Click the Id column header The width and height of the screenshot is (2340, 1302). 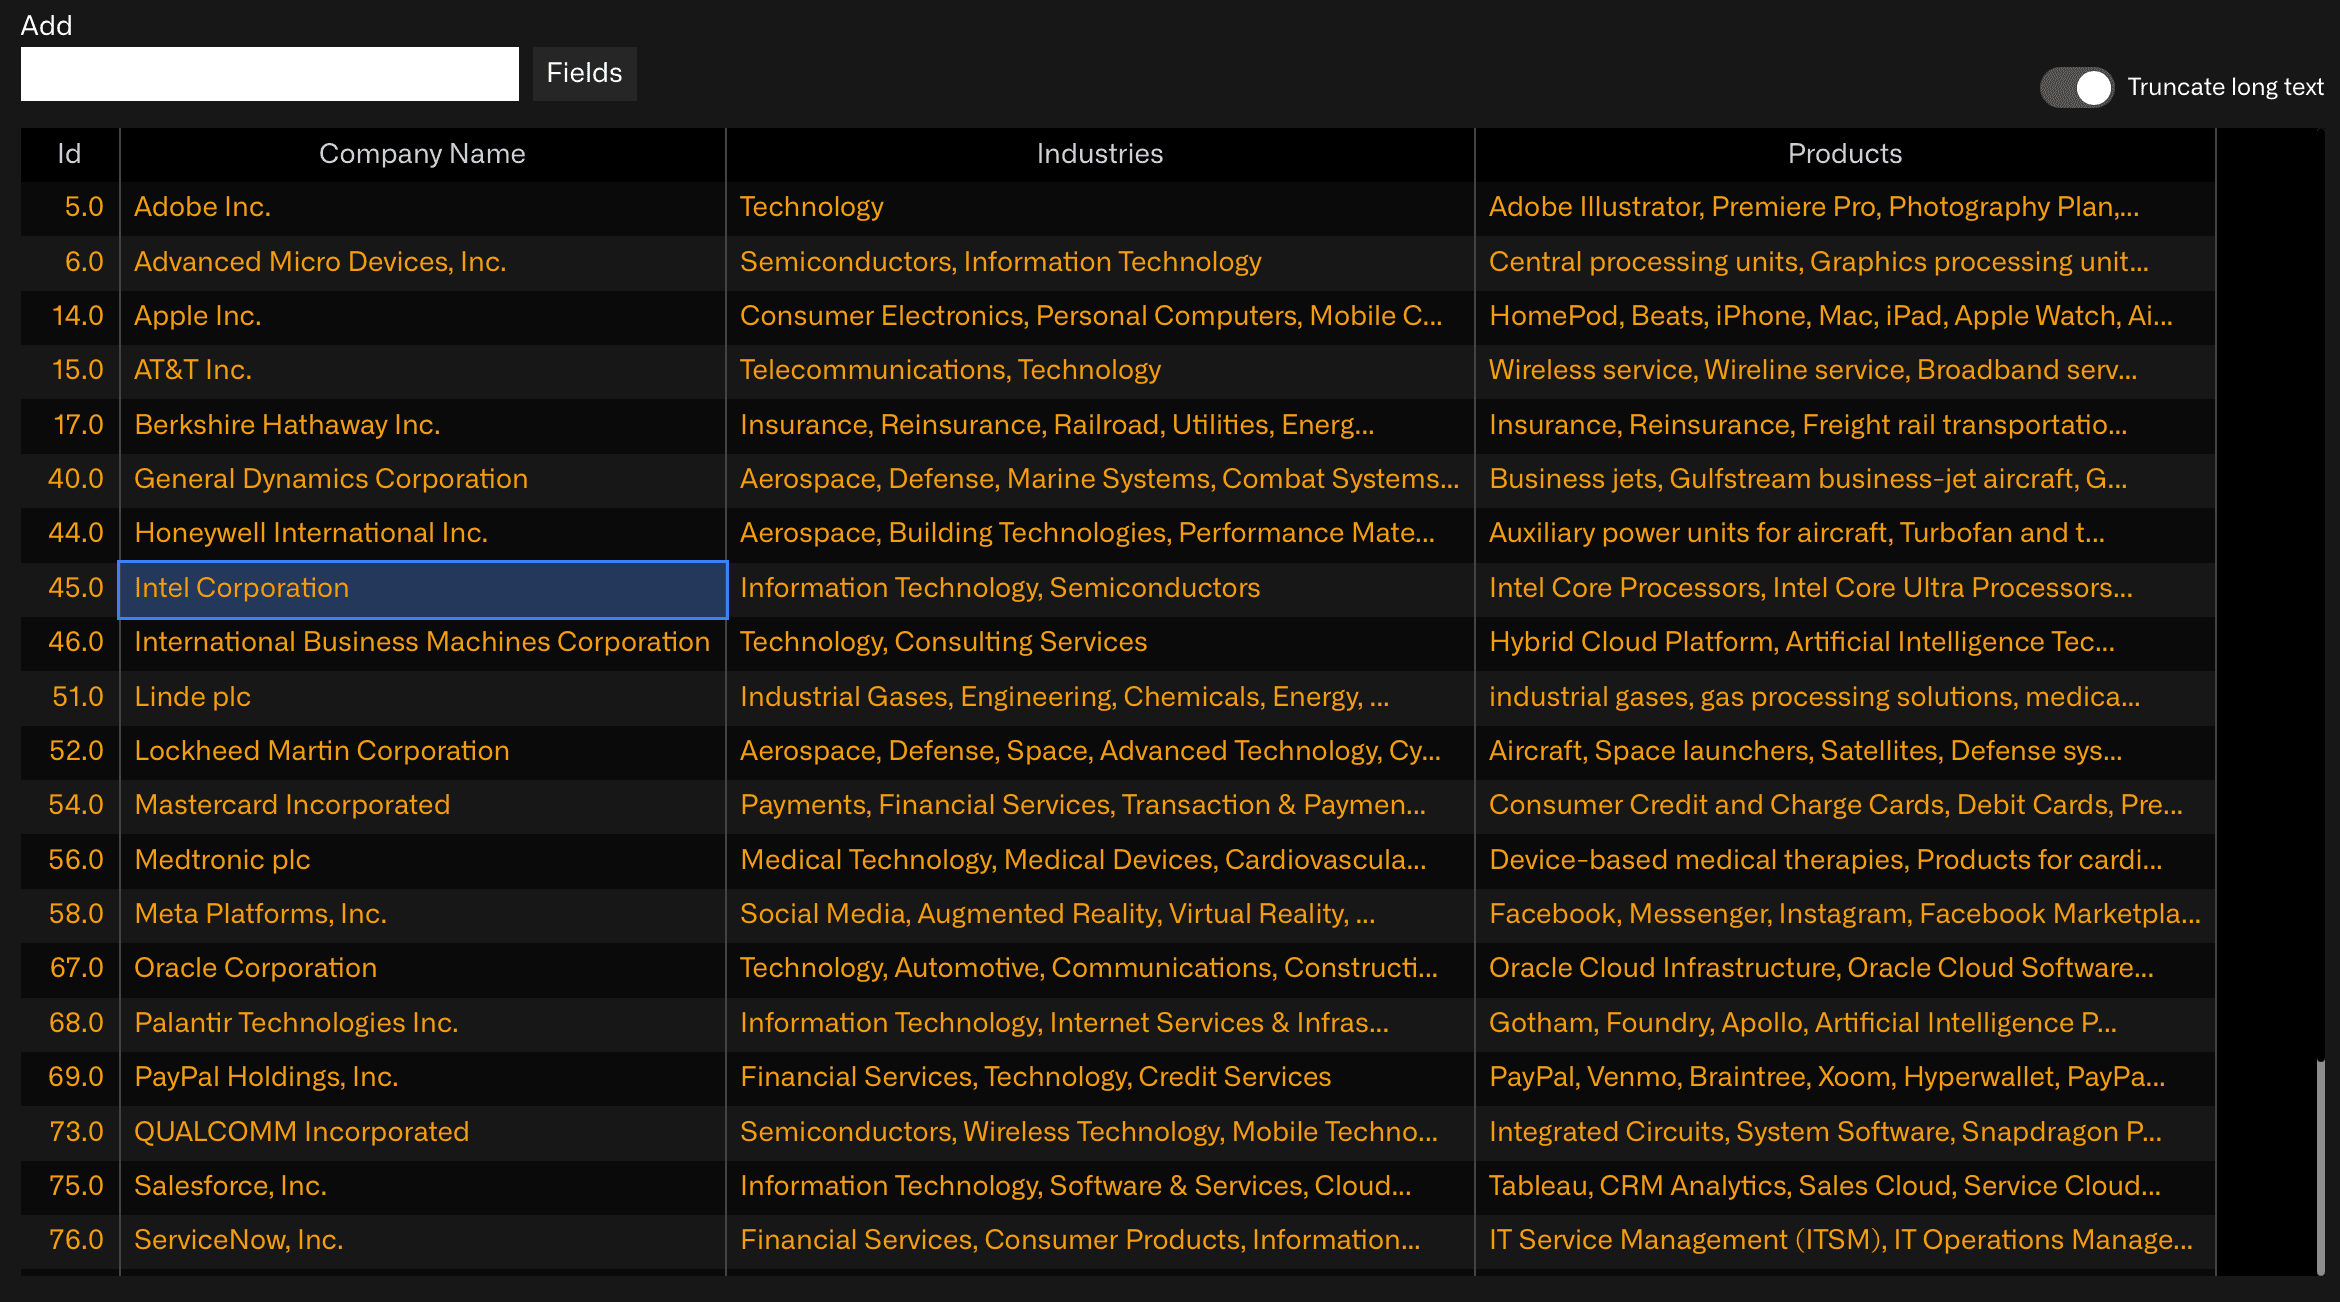pos(69,154)
